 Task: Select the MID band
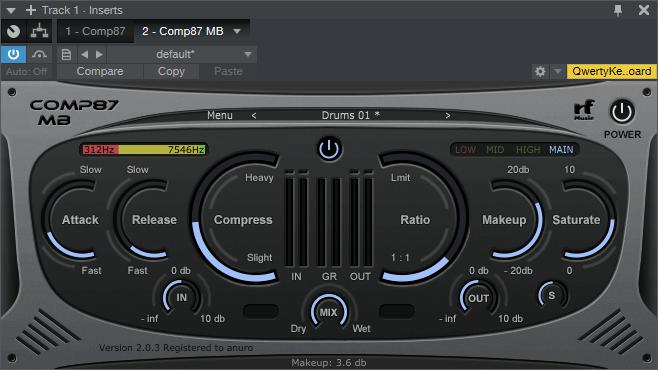click(495, 150)
